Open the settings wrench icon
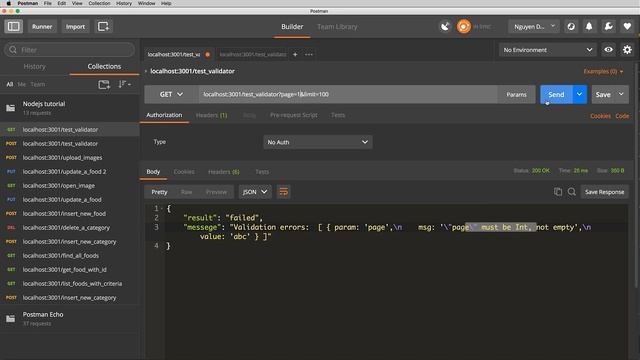 (608, 27)
